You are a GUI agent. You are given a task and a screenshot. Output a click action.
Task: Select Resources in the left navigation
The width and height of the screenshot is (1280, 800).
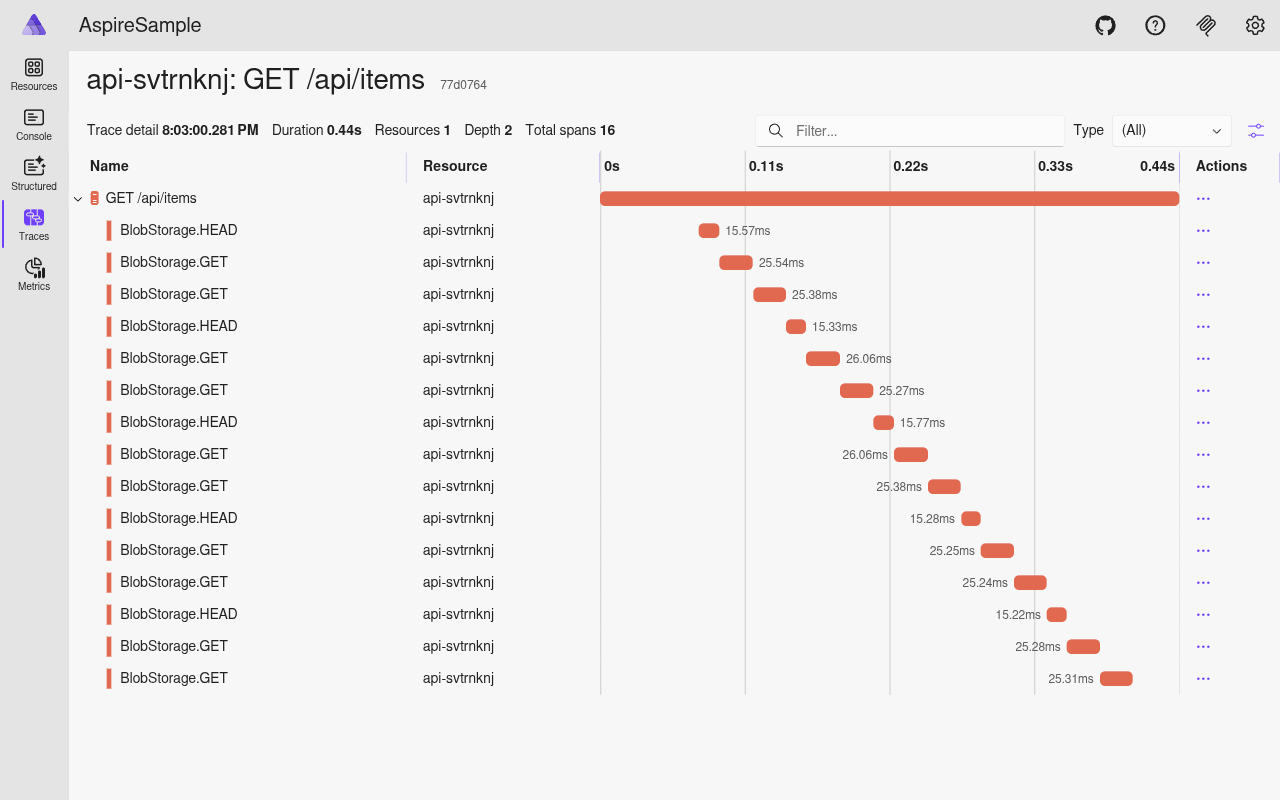pos(33,73)
